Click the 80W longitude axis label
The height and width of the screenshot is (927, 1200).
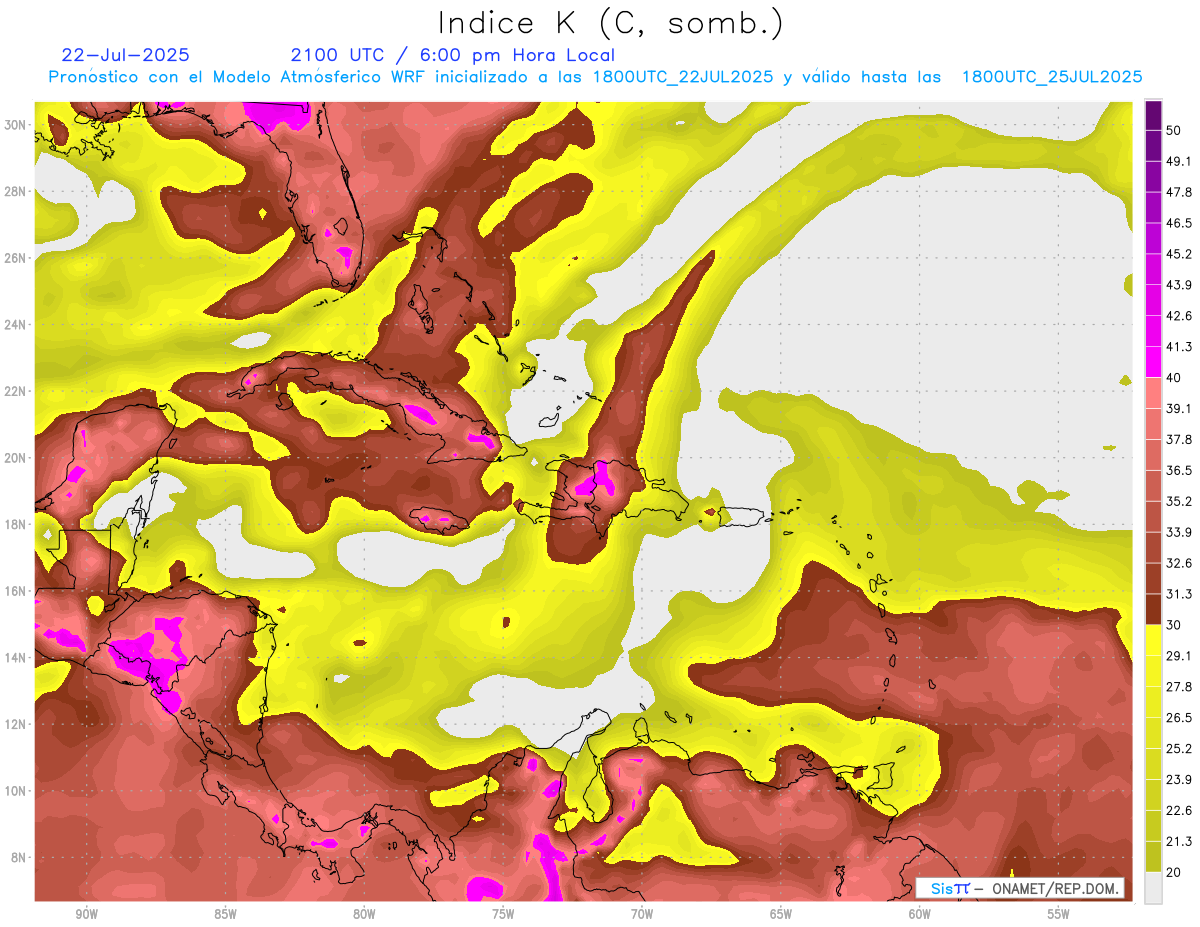pos(364,914)
